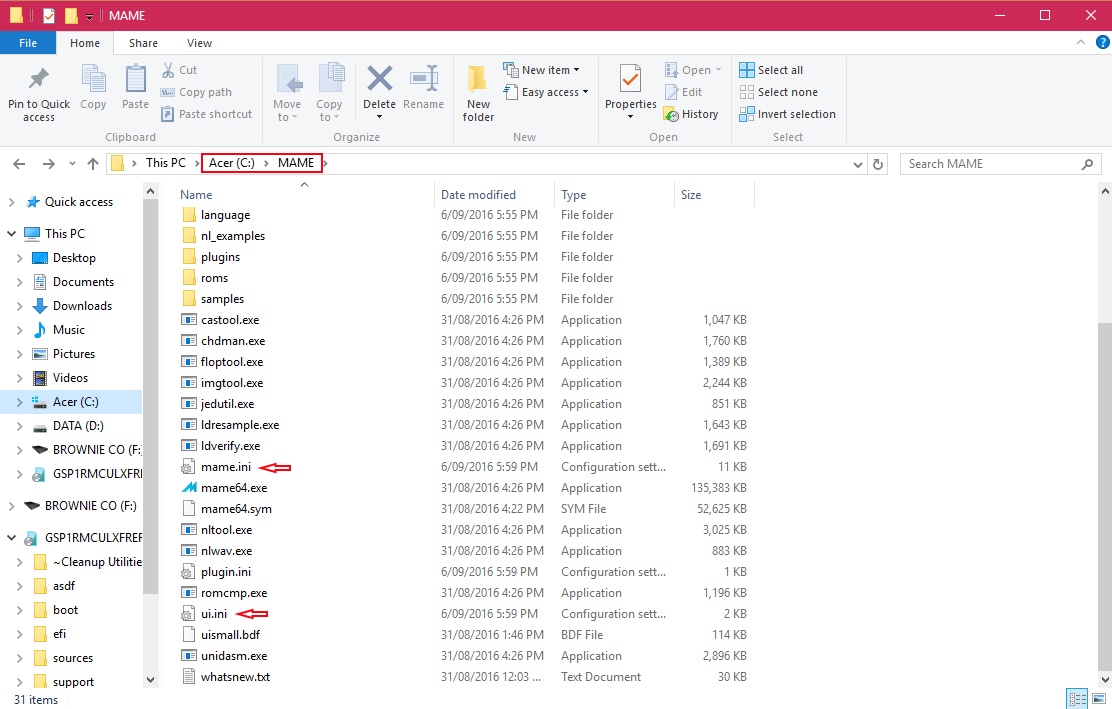The image size is (1112, 709).
Task: Switch to details view icon in status bar
Action: 1077,699
